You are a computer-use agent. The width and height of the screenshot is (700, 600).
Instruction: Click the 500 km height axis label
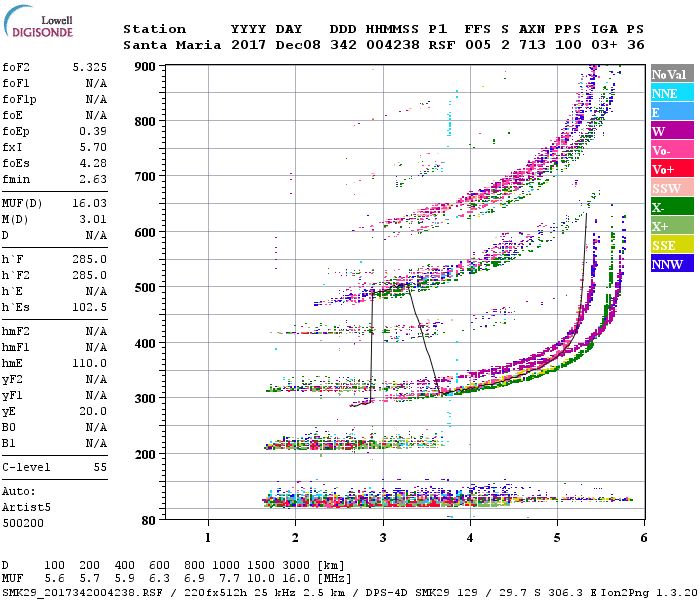tap(145, 288)
